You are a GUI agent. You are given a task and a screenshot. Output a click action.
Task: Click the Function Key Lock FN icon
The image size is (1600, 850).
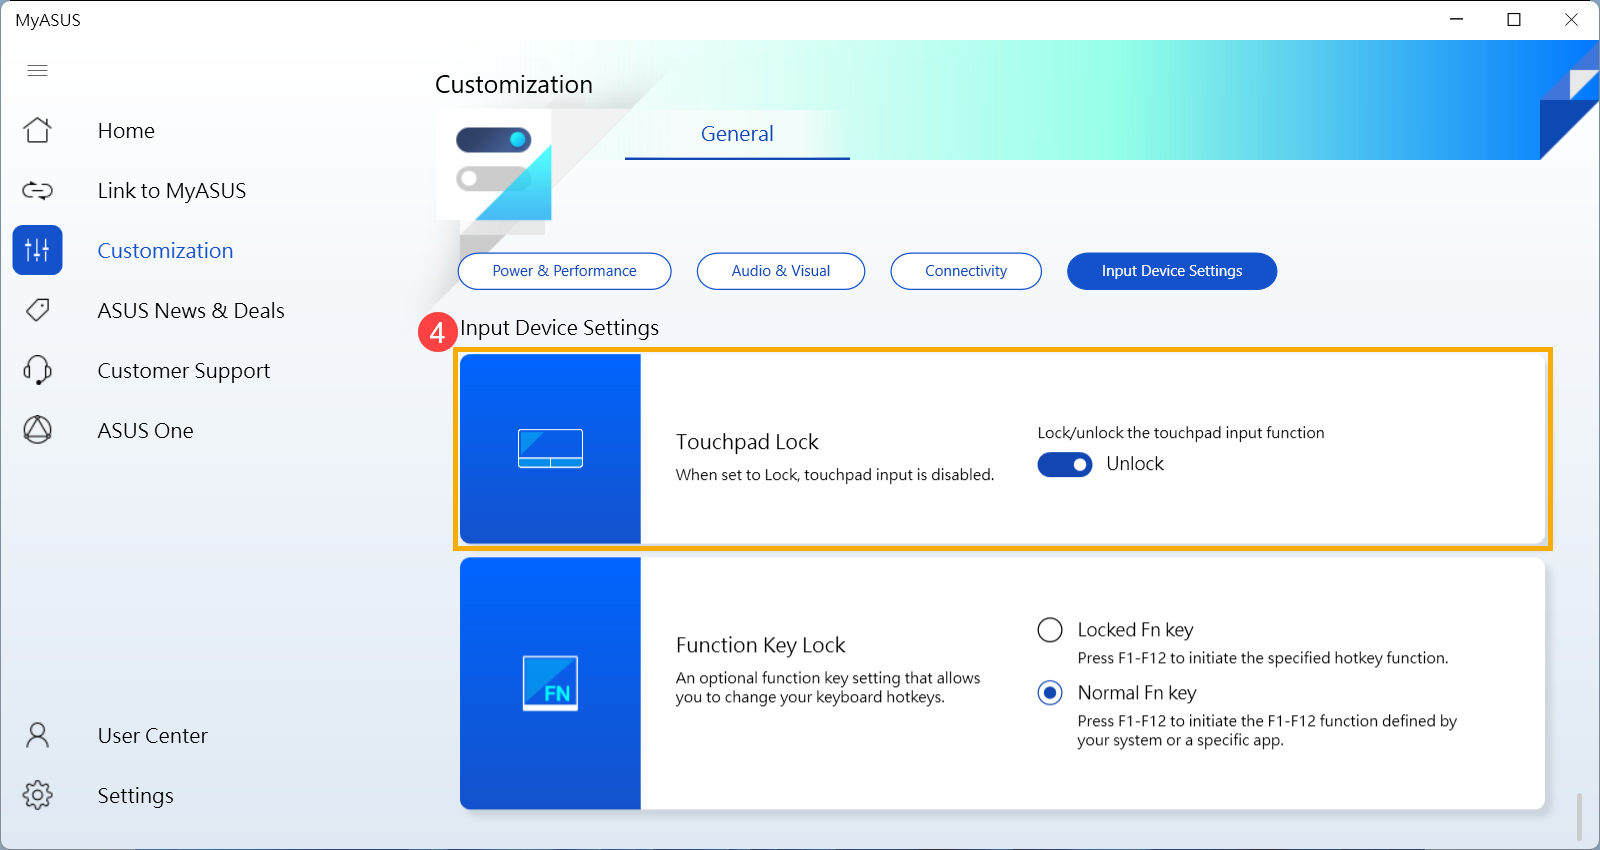click(550, 683)
